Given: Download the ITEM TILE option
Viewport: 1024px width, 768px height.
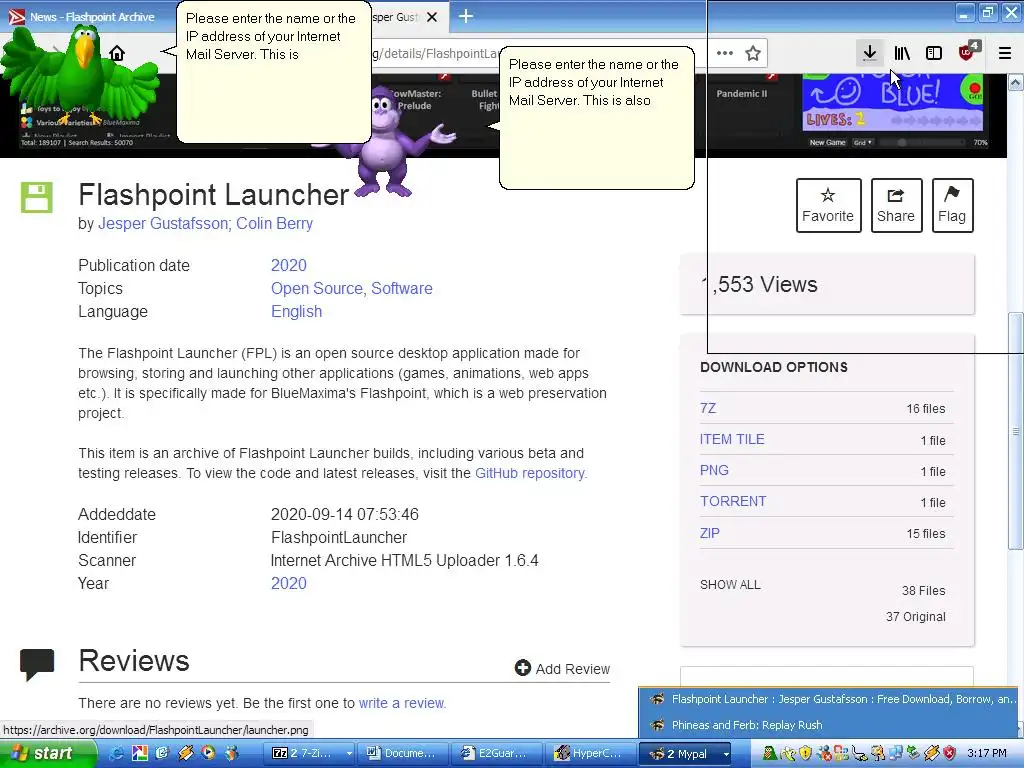Looking at the screenshot, I should pyautogui.click(x=732, y=440).
